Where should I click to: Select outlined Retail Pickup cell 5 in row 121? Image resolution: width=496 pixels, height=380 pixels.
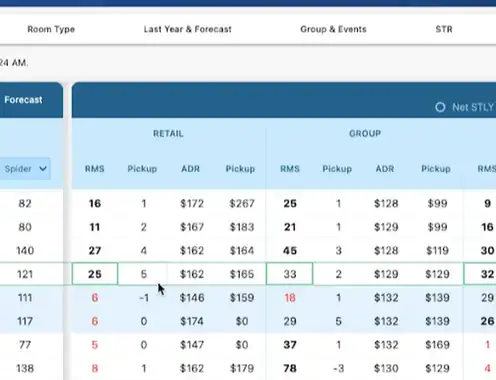click(x=143, y=274)
